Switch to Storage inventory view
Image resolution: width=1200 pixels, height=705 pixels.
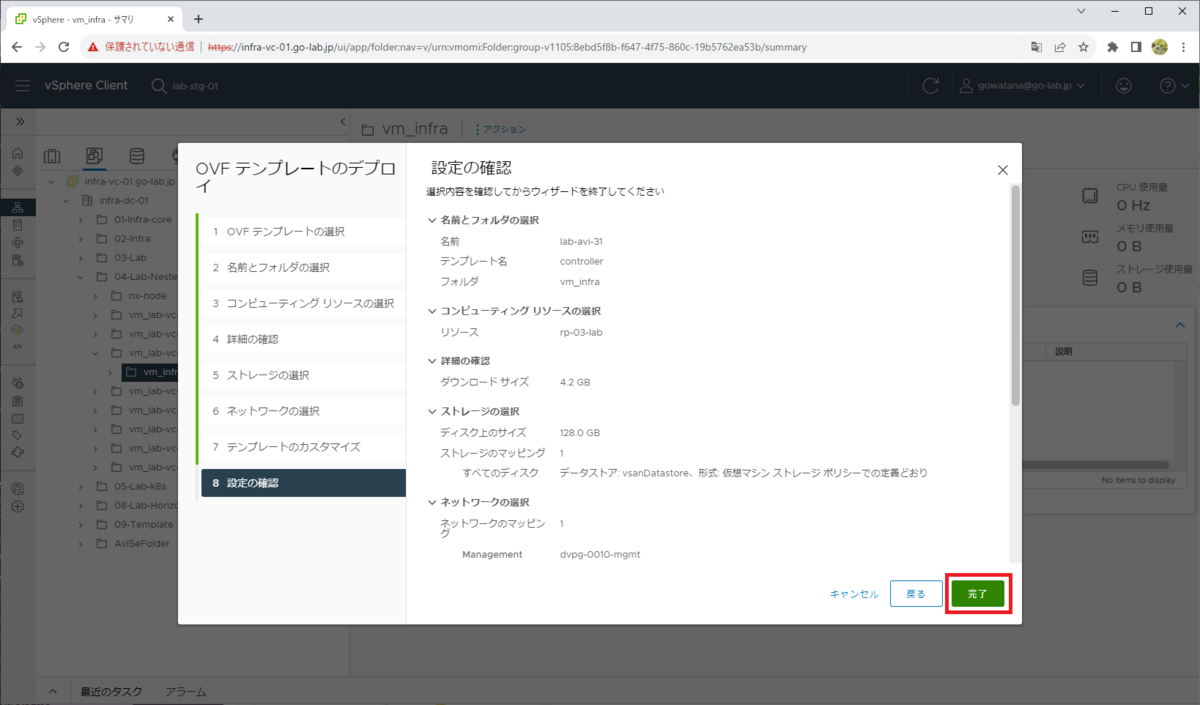tap(137, 156)
